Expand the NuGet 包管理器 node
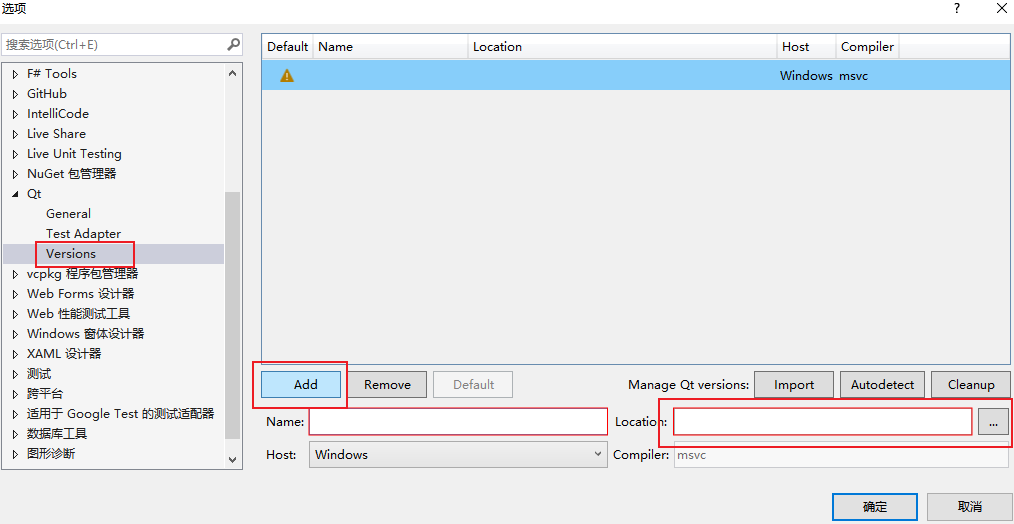Viewport: 1014px width, 524px height. point(16,175)
